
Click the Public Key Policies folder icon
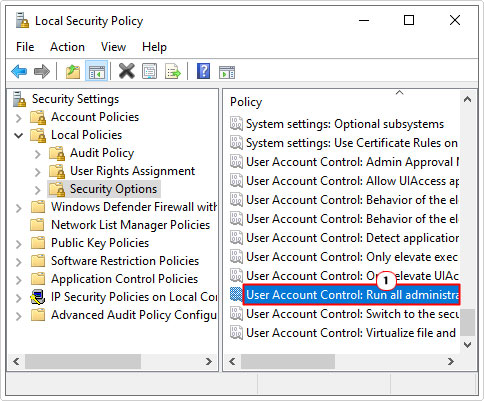tap(37, 243)
